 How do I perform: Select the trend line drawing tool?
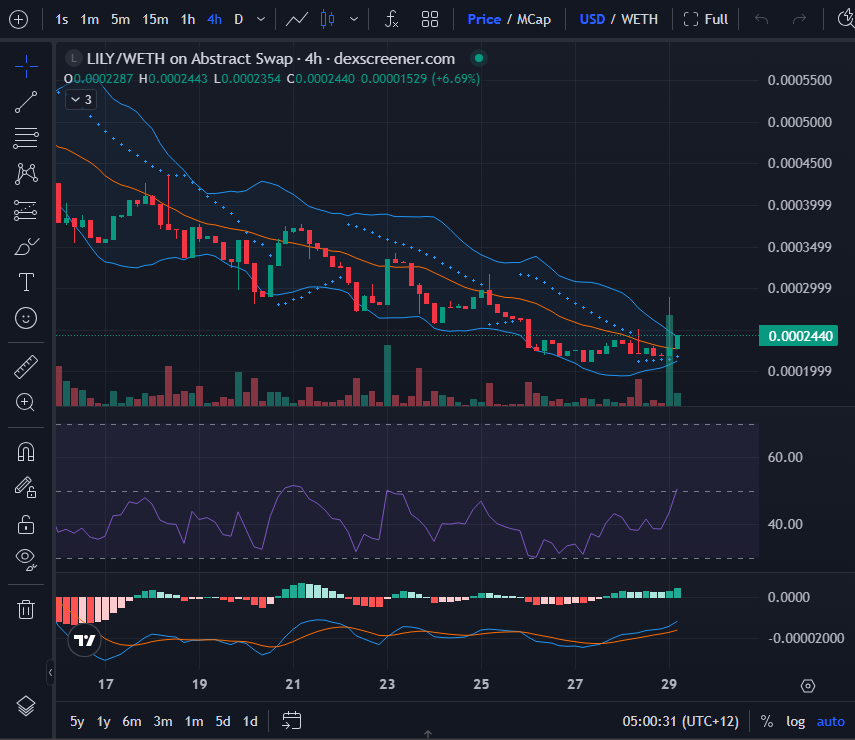point(26,102)
